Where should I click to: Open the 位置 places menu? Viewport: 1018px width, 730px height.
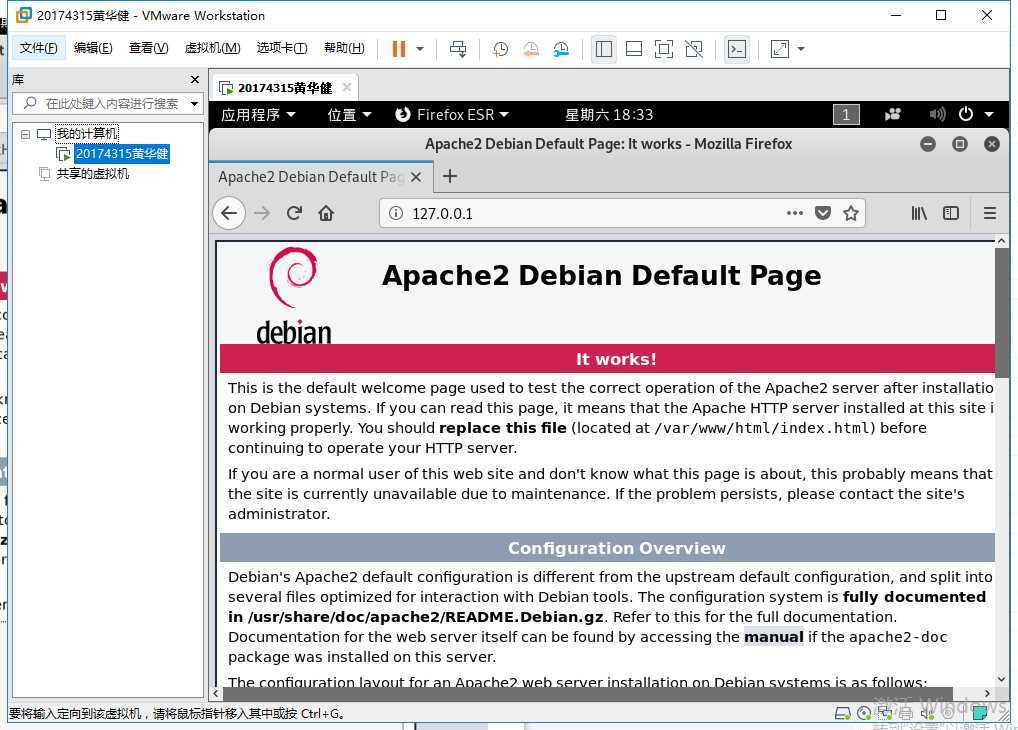coord(349,115)
